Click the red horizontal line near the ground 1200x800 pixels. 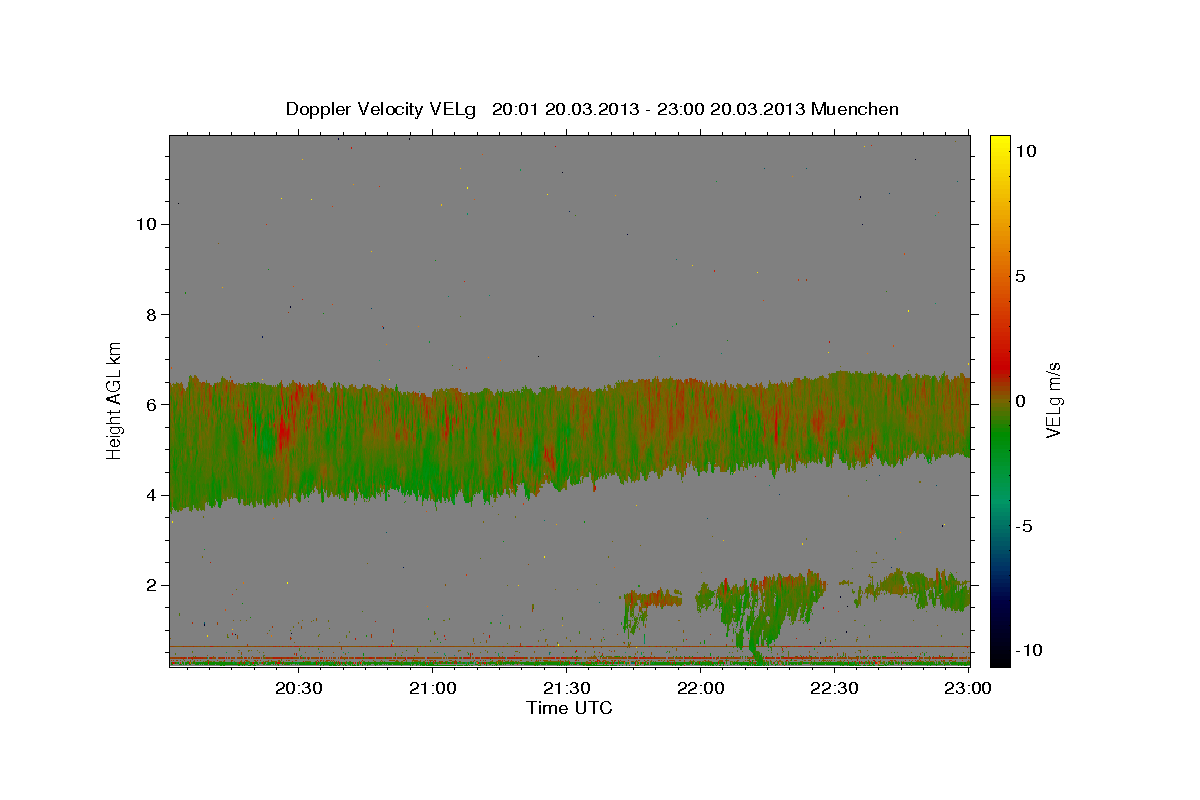(x=569, y=646)
